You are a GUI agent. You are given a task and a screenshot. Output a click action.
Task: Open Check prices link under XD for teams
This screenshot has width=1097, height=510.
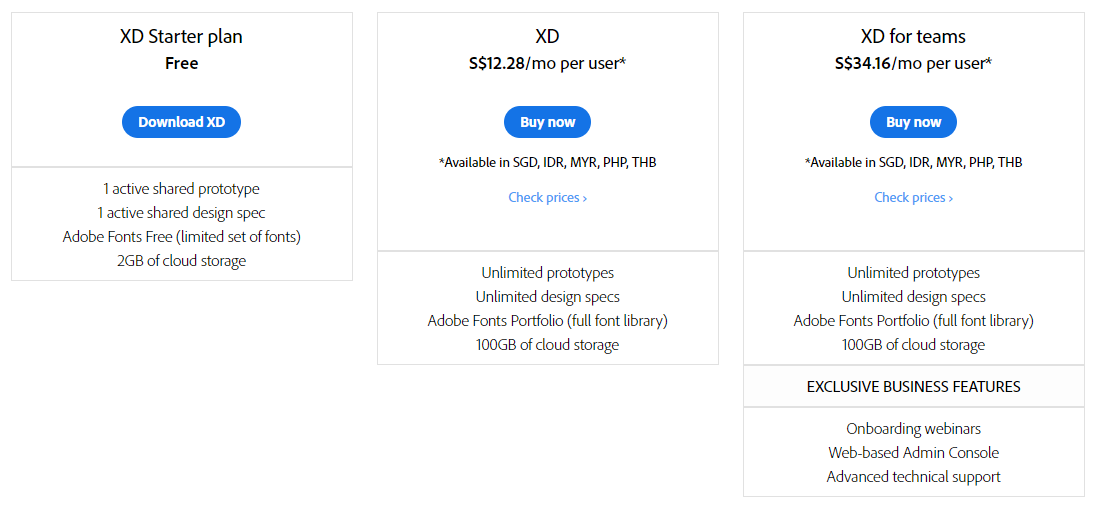[x=913, y=198]
